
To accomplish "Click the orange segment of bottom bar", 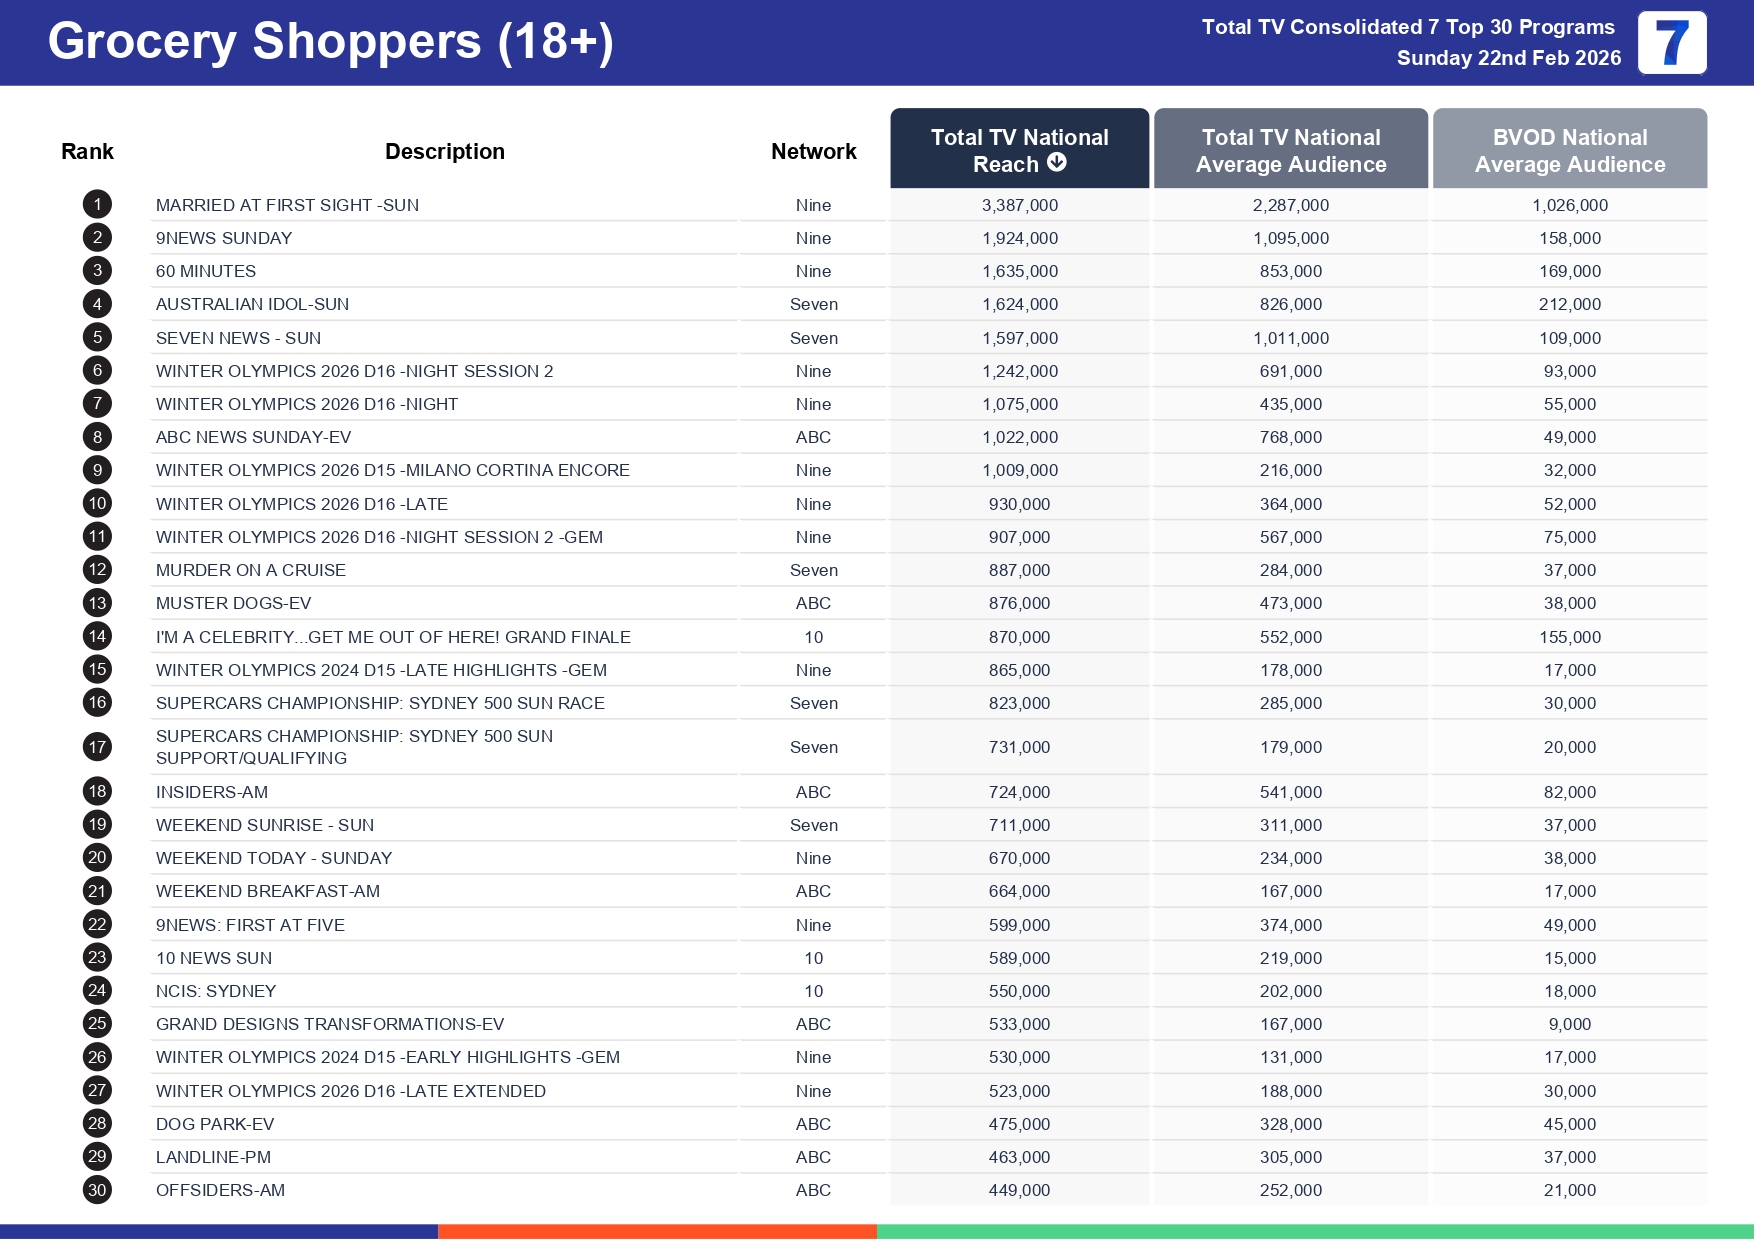I will pyautogui.click(x=657, y=1231).
